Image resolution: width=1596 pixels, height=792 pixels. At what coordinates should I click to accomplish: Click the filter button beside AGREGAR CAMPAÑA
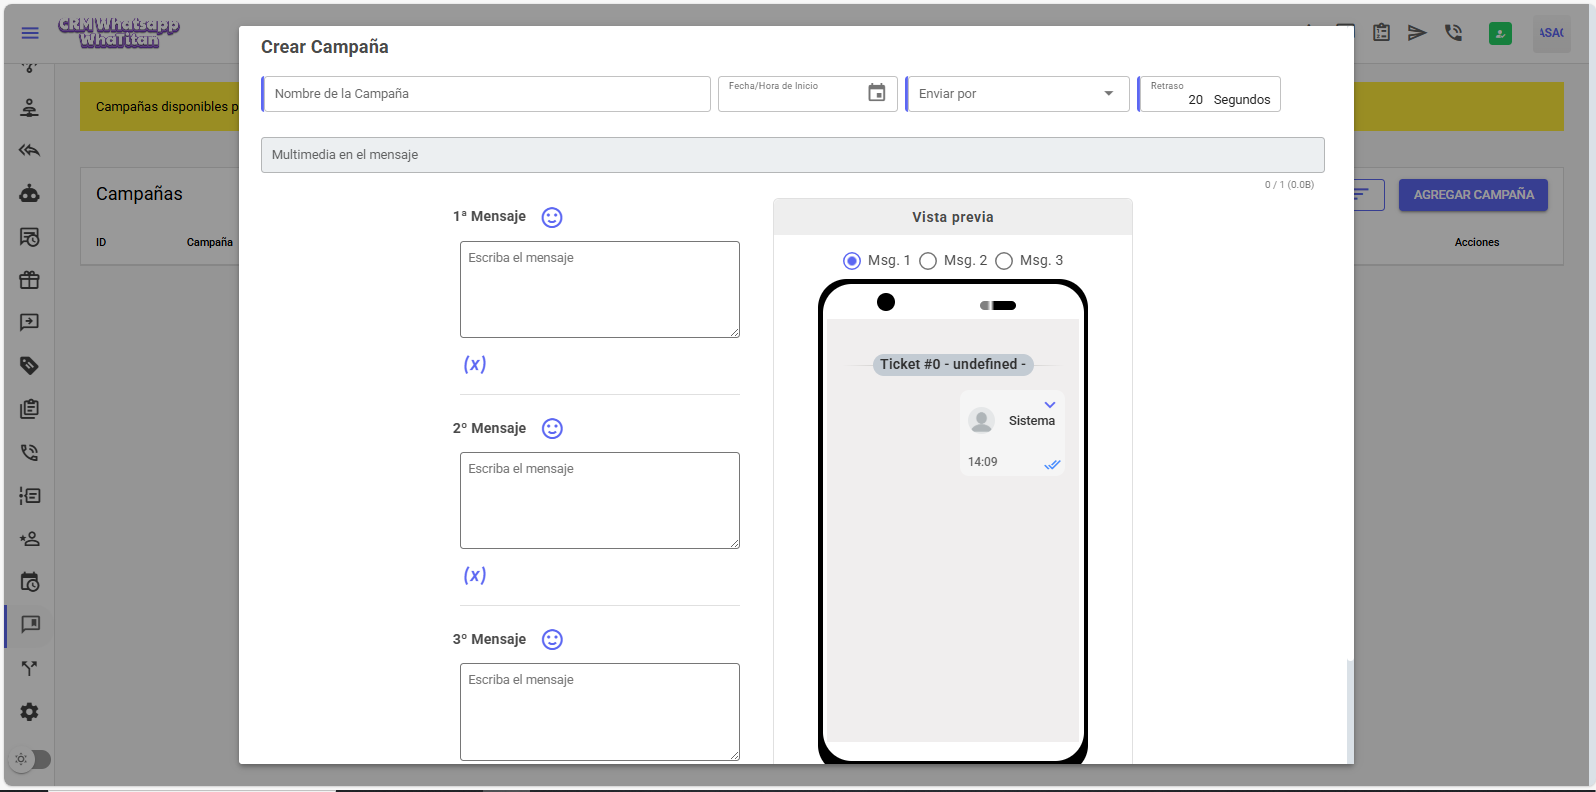coord(1366,195)
